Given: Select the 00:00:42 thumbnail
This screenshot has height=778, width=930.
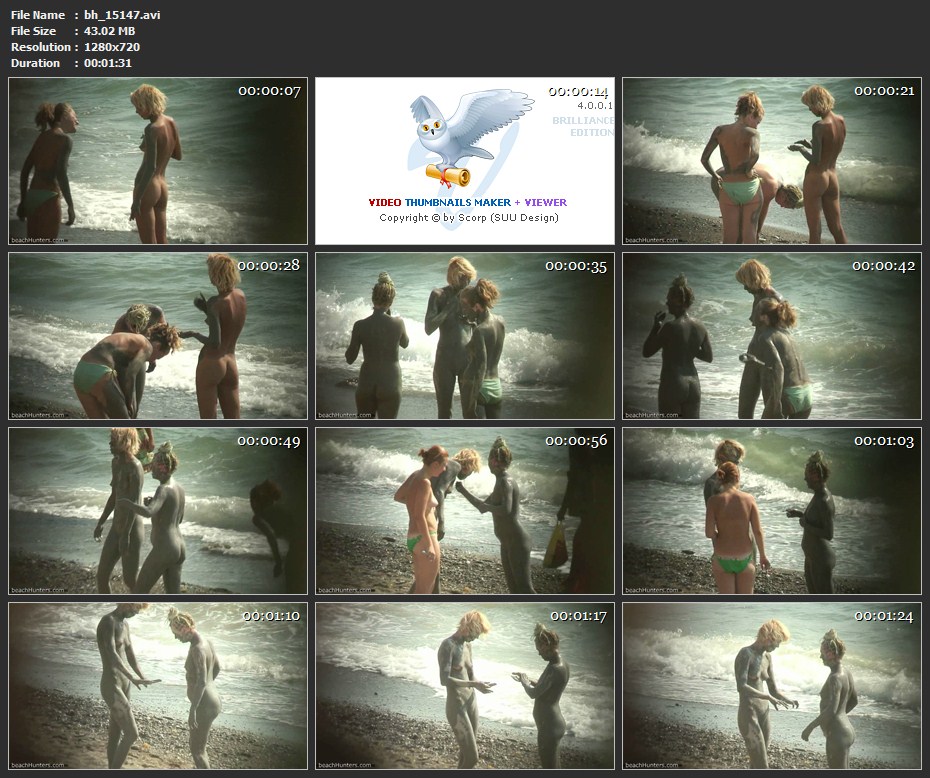Looking at the screenshot, I should (x=772, y=335).
